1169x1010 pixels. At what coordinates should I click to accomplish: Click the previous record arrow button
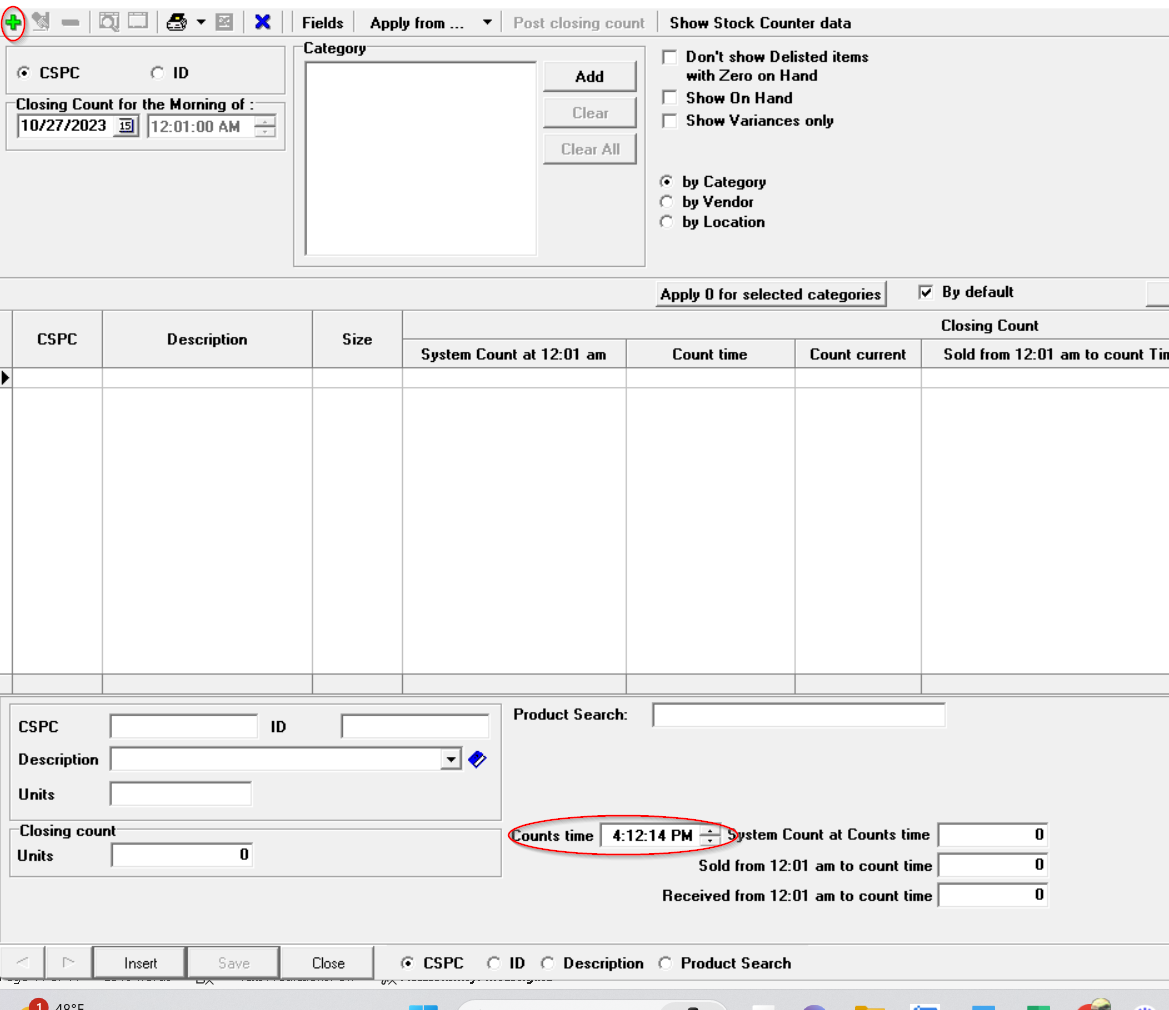click(x=23, y=962)
